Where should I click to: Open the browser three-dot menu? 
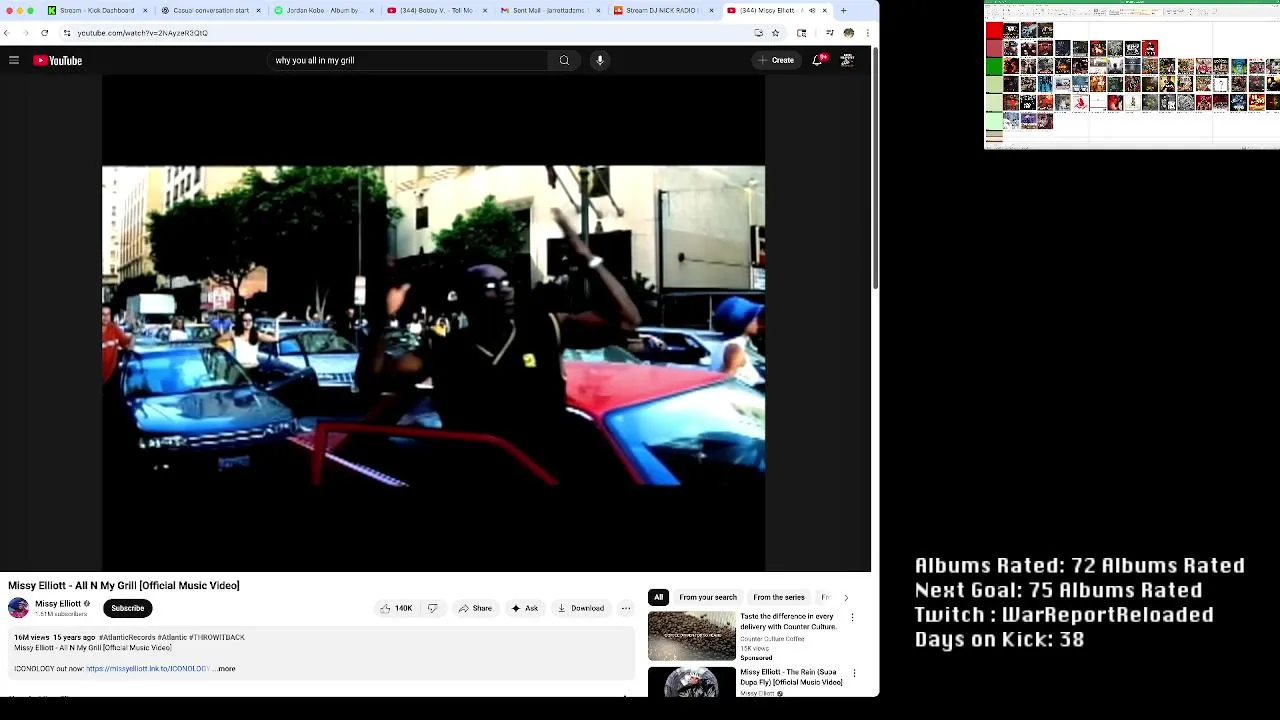click(x=867, y=33)
